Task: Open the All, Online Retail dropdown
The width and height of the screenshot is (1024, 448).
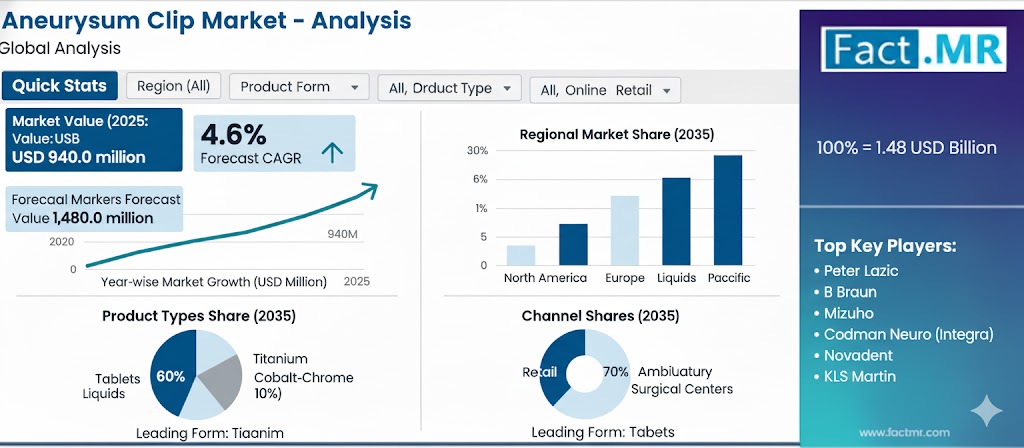Action: (604, 90)
